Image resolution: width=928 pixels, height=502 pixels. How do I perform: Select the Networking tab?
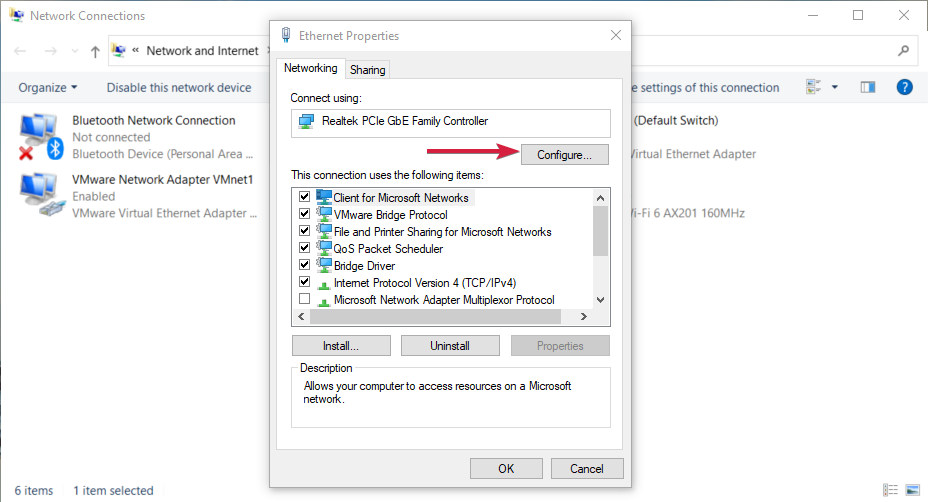coord(310,68)
